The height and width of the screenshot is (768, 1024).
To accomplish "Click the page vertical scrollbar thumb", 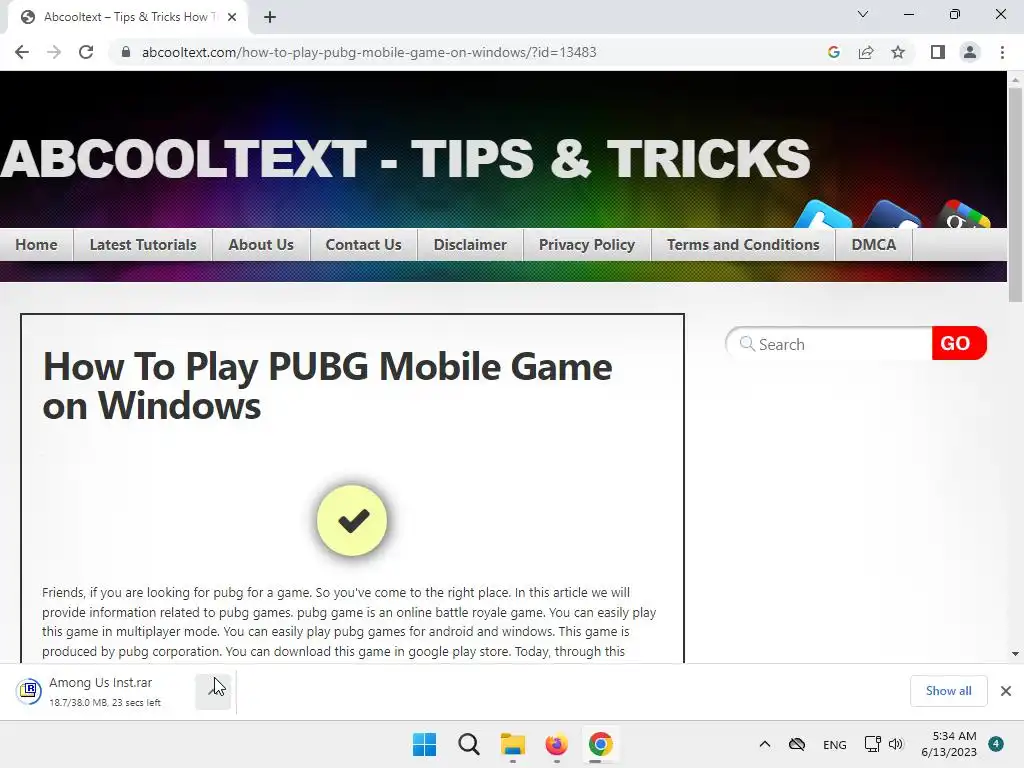I will click(1015, 193).
